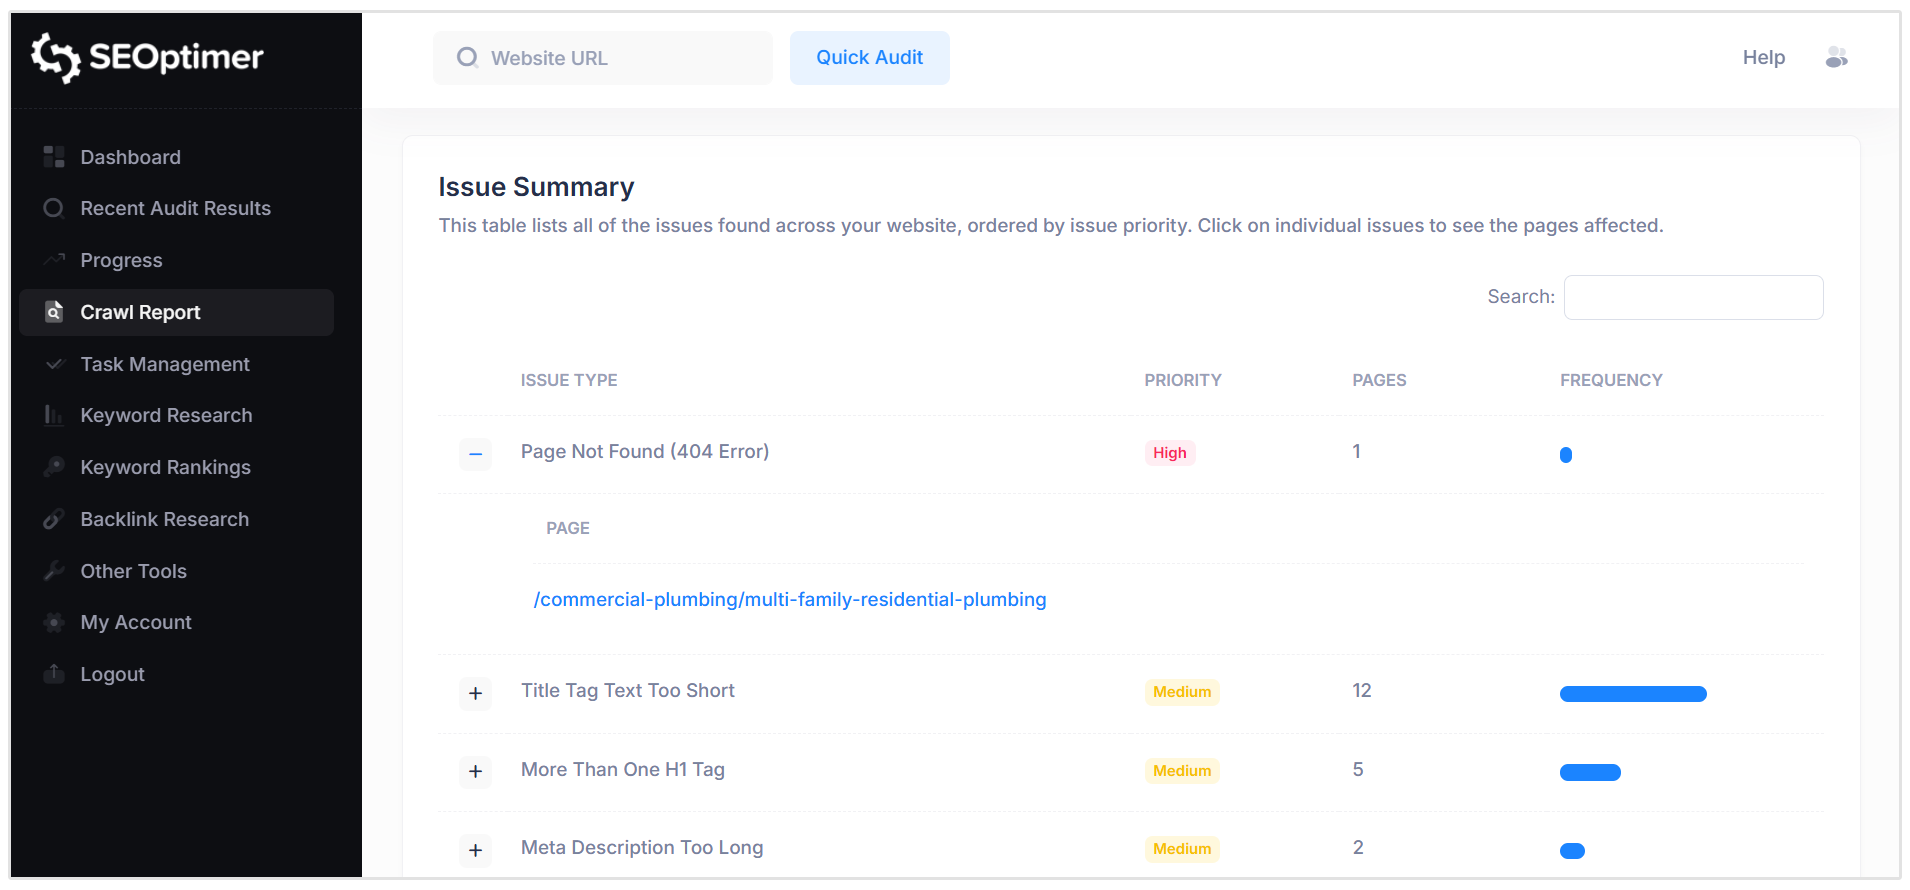Expand the More Than One H1 Tag issue
This screenshot has height=890, width=1910.
point(475,771)
